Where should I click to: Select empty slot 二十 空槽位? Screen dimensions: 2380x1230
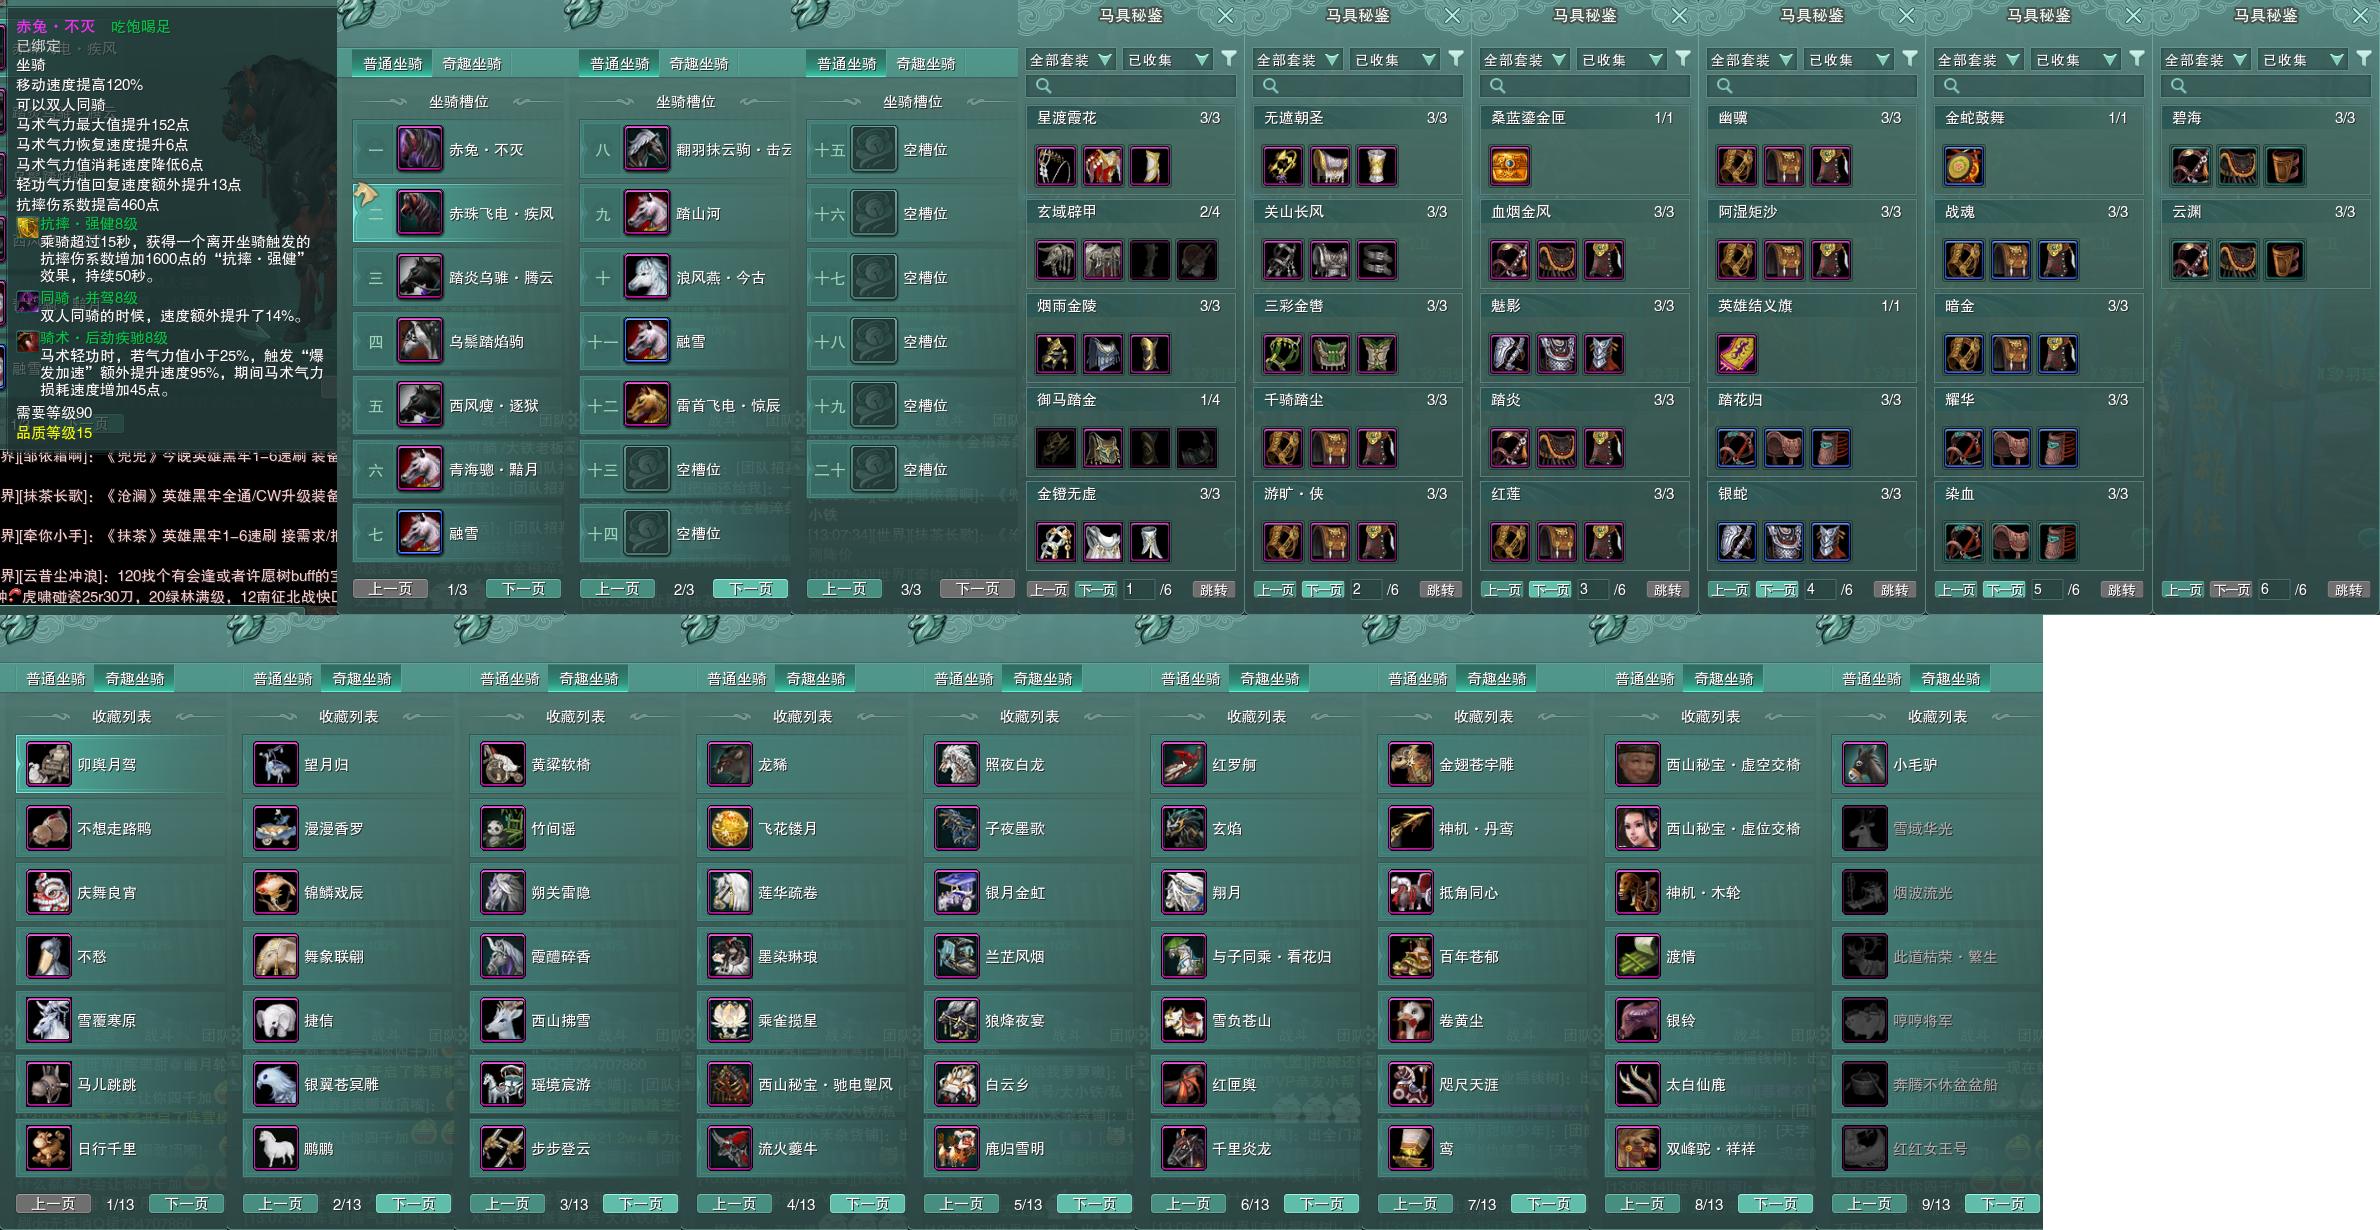point(910,470)
